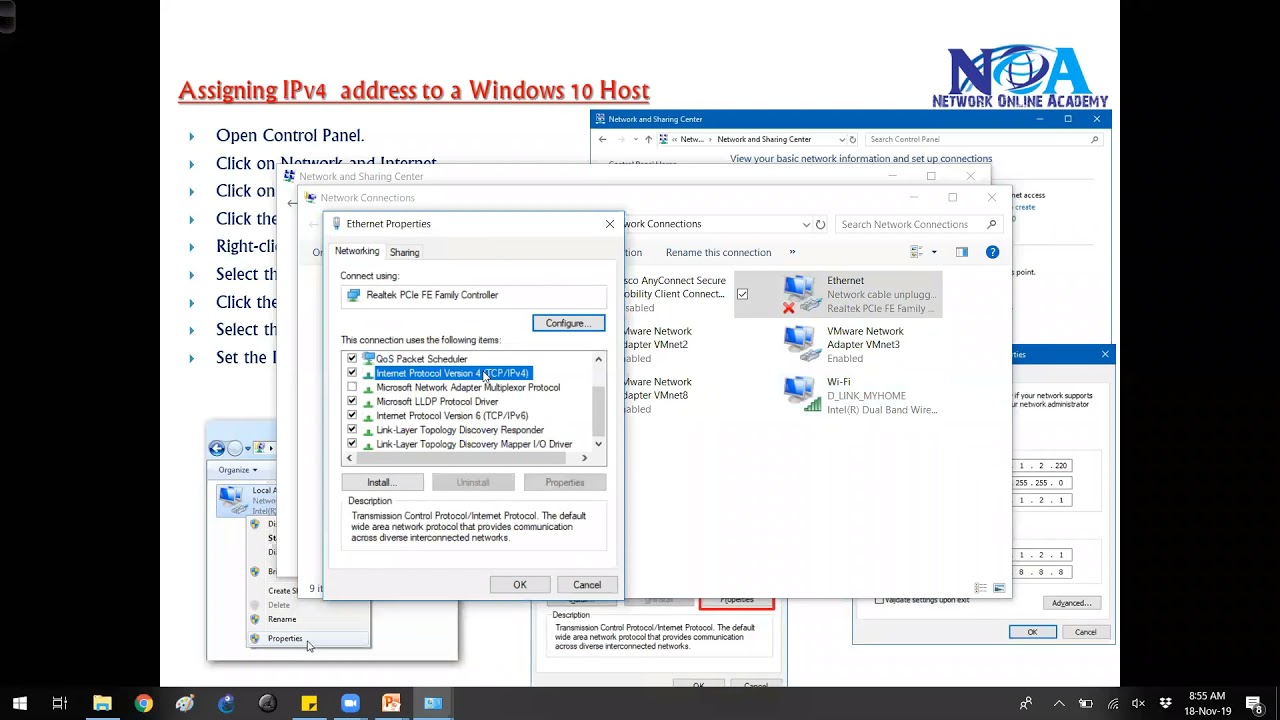Open the notification center icon
The image size is (1280, 720).
click(1255, 703)
